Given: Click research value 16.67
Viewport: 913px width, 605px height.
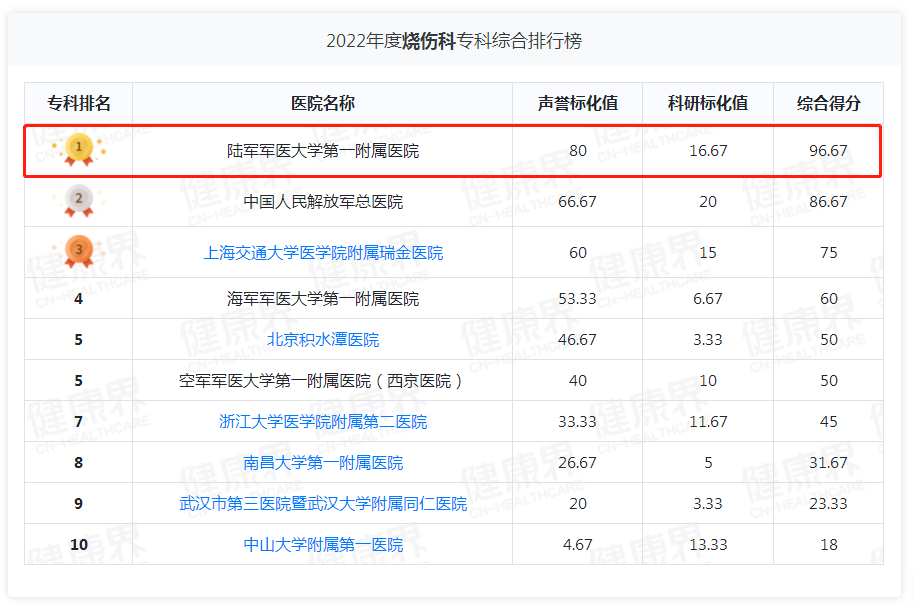Looking at the screenshot, I should 708,151.
